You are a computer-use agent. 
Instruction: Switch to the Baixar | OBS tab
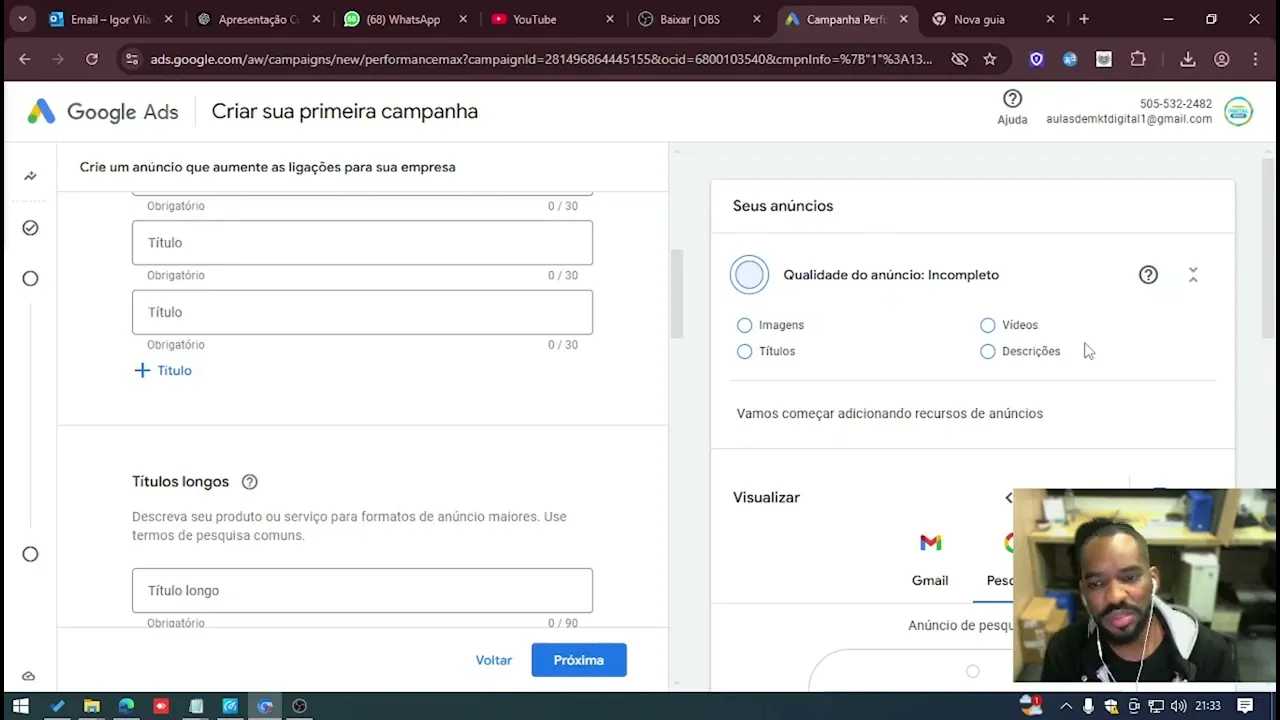[x=699, y=19]
